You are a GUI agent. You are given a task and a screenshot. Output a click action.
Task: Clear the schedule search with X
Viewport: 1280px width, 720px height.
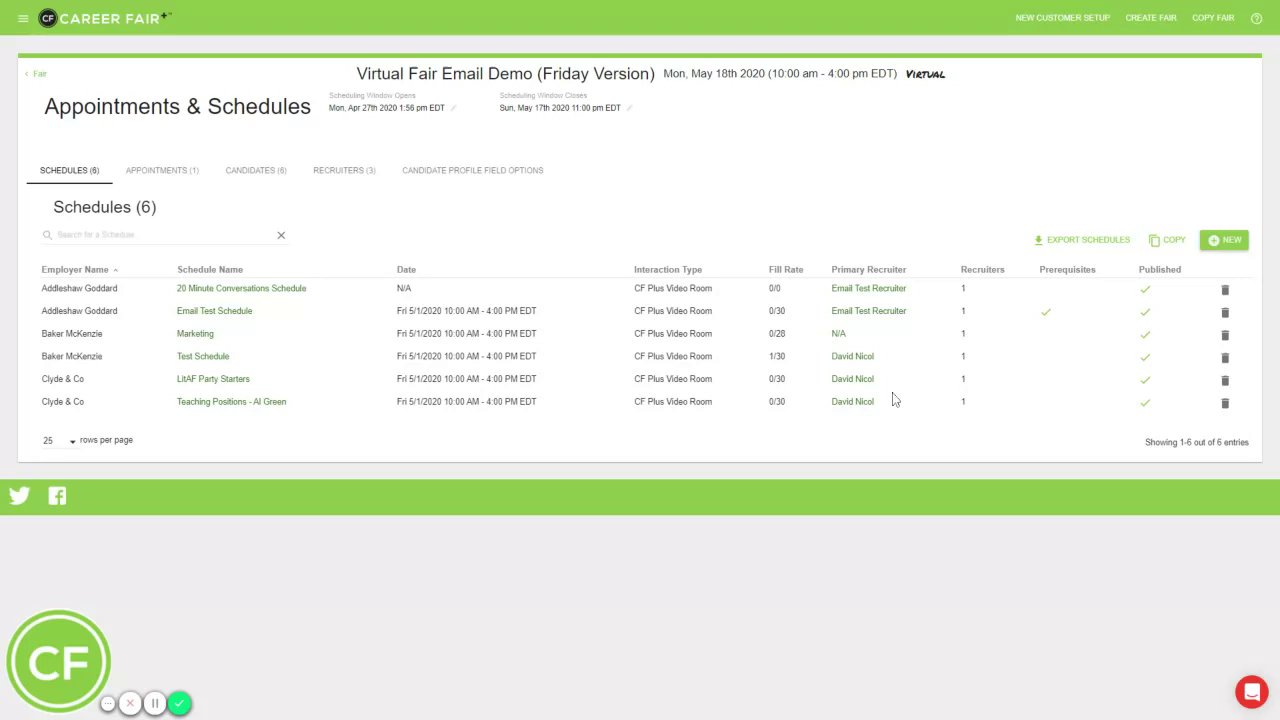[281, 236]
